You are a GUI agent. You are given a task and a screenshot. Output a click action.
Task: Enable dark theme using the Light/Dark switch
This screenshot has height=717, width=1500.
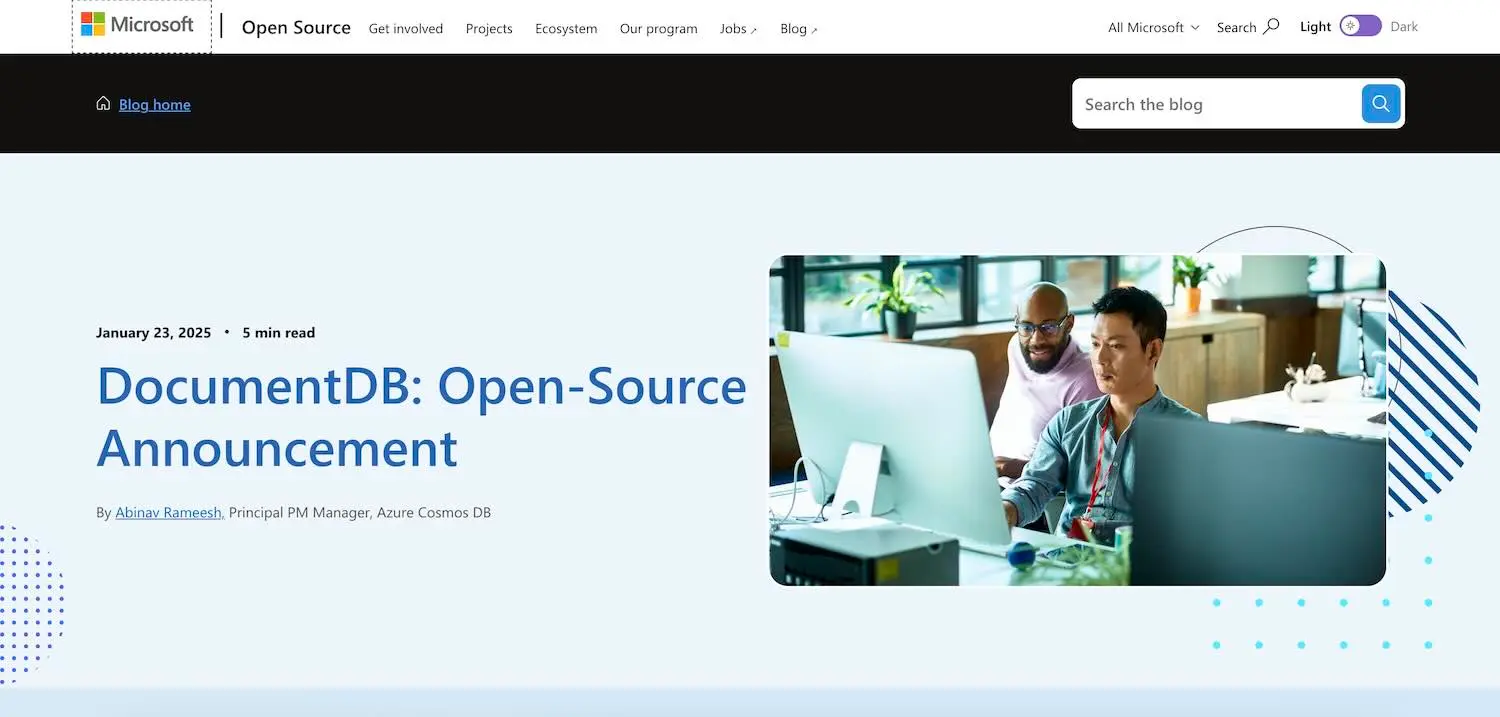(1360, 25)
